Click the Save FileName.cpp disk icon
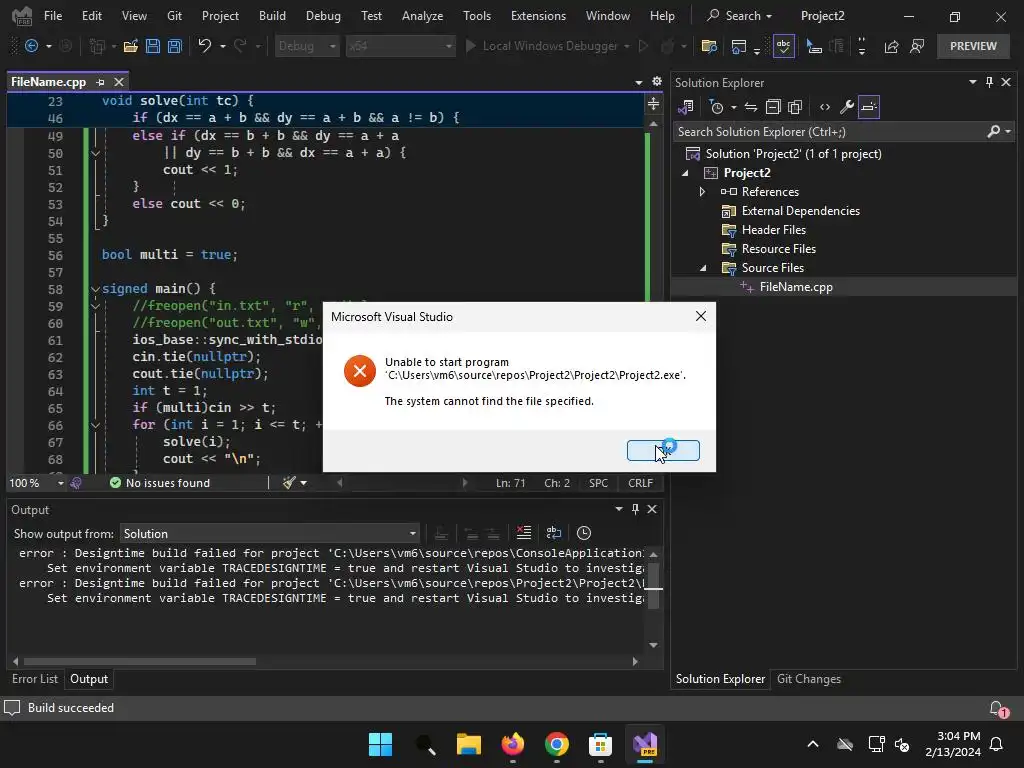Screen dimensions: 1024x768 tap(153, 46)
